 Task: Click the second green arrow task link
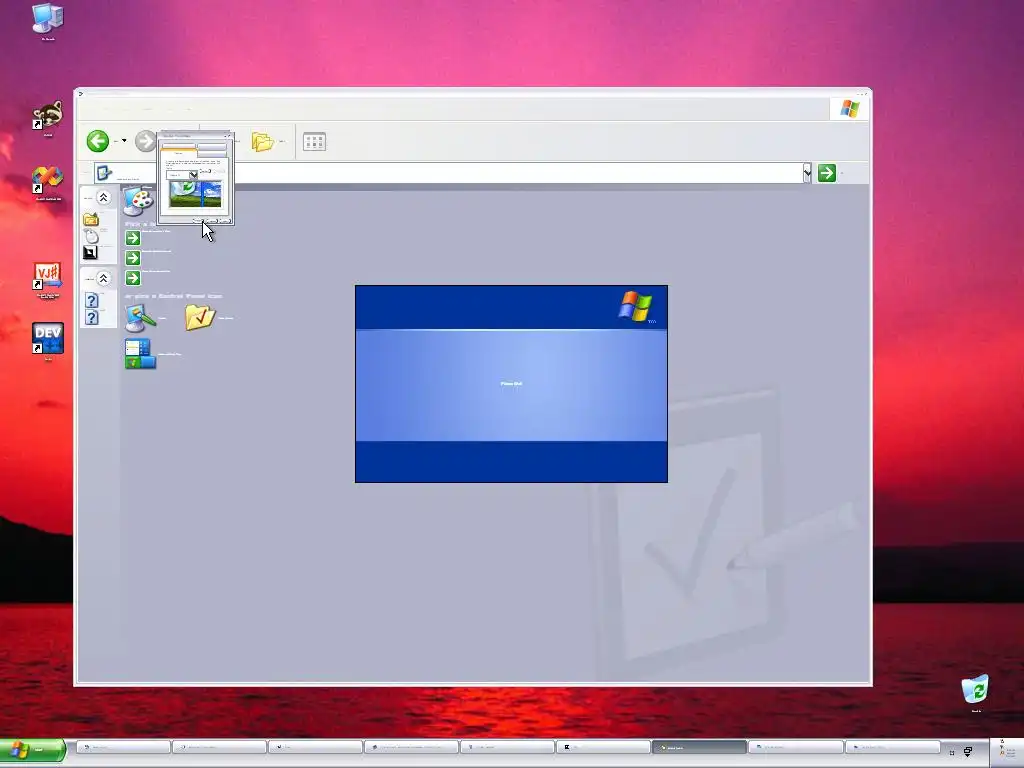133,258
